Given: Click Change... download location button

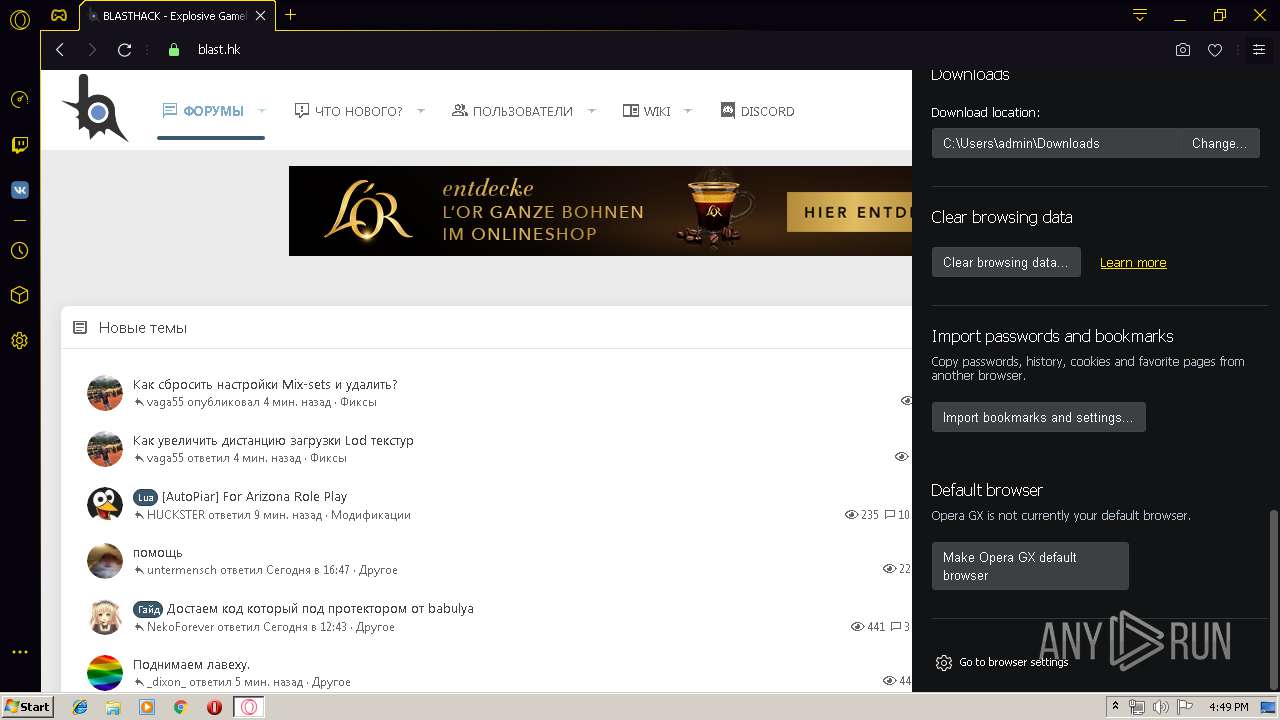Looking at the screenshot, I should click(x=1219, y=143).
